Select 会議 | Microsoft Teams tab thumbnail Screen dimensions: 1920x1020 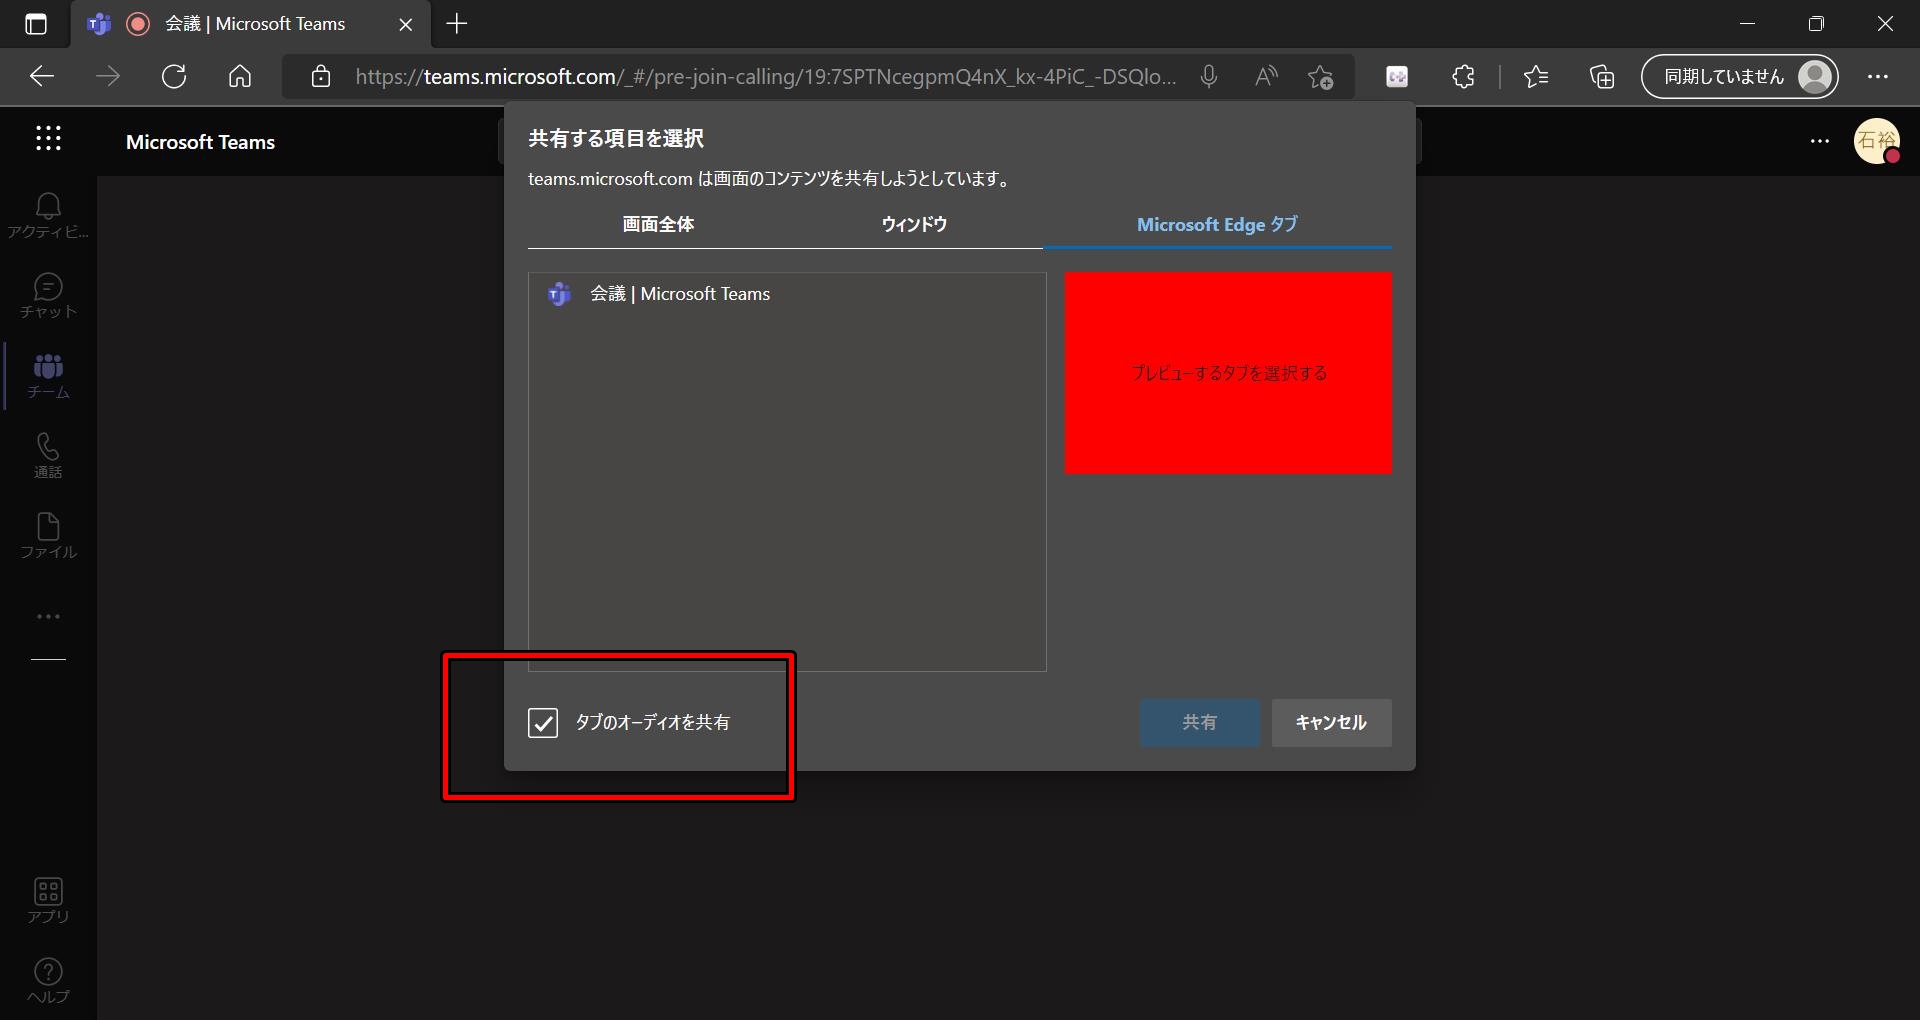pyautogui.click(x=679, y=293)
